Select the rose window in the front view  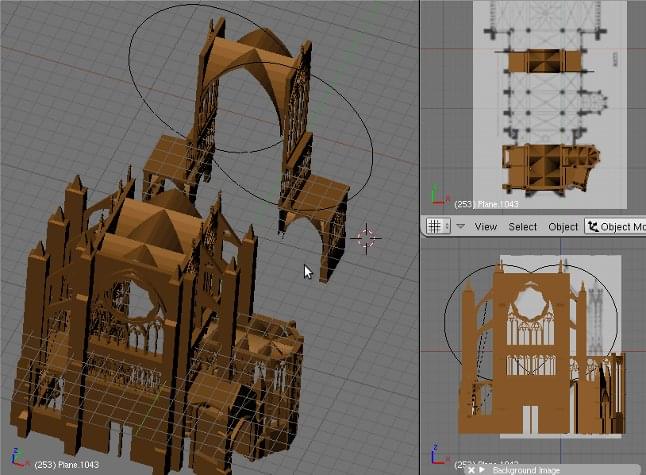coord(531,304)
